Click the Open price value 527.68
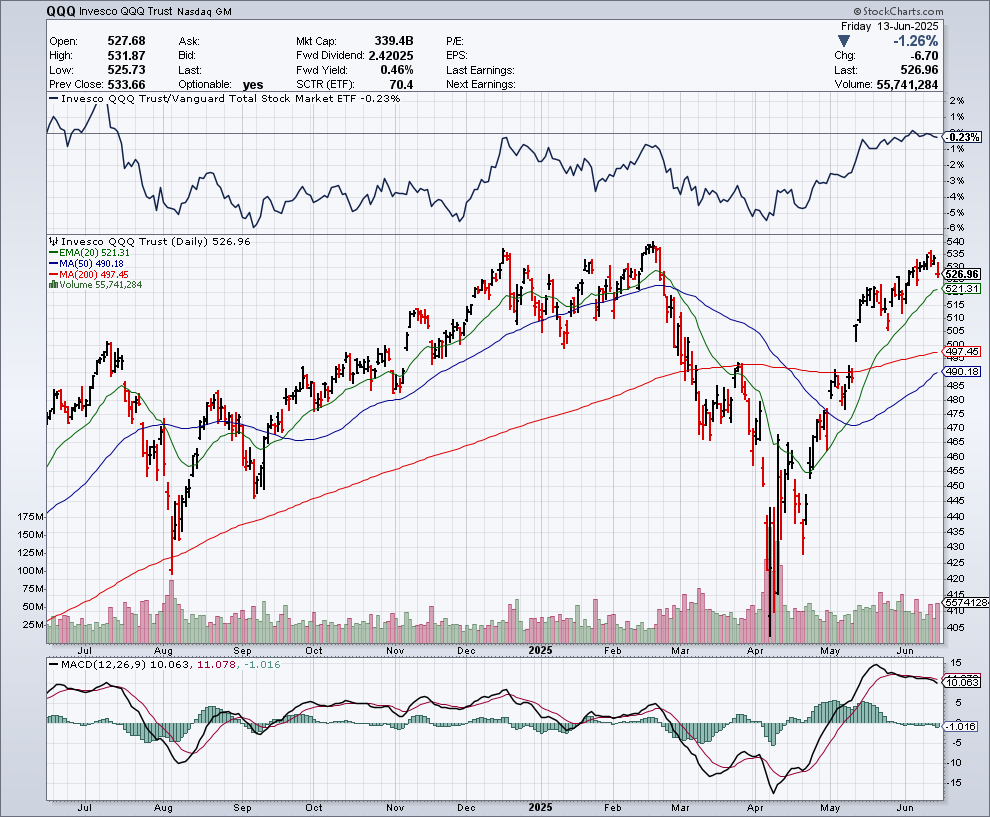Viewport: 990px width, 817px height. [x=126, y=41]
